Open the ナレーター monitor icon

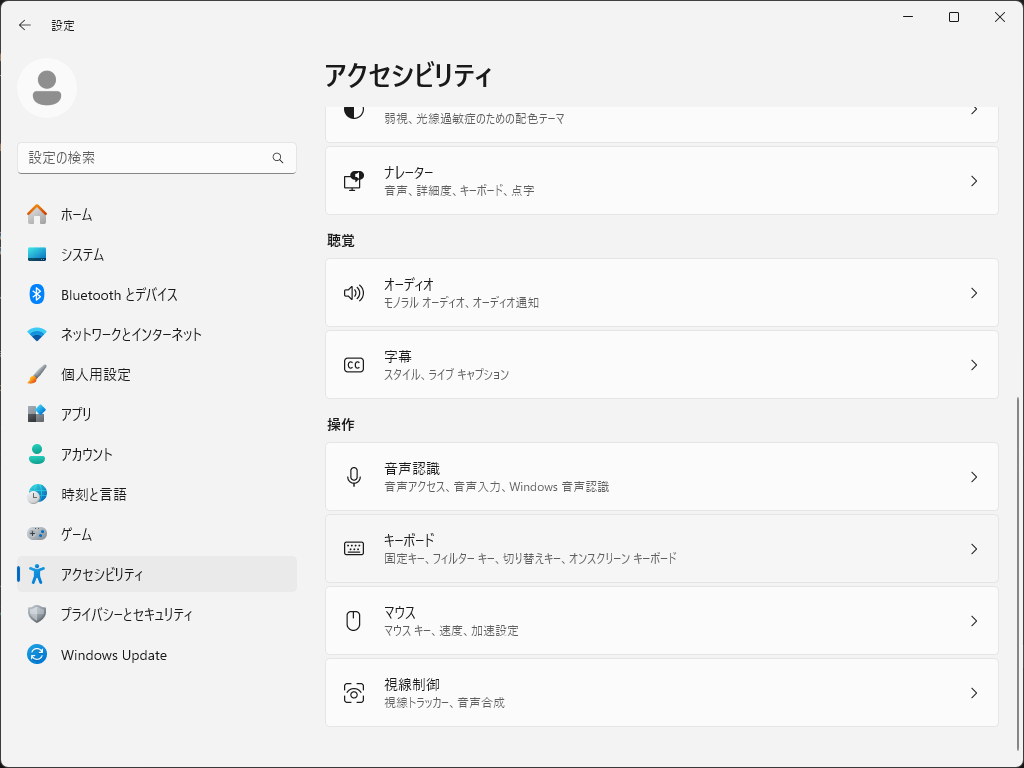point(353,180)
